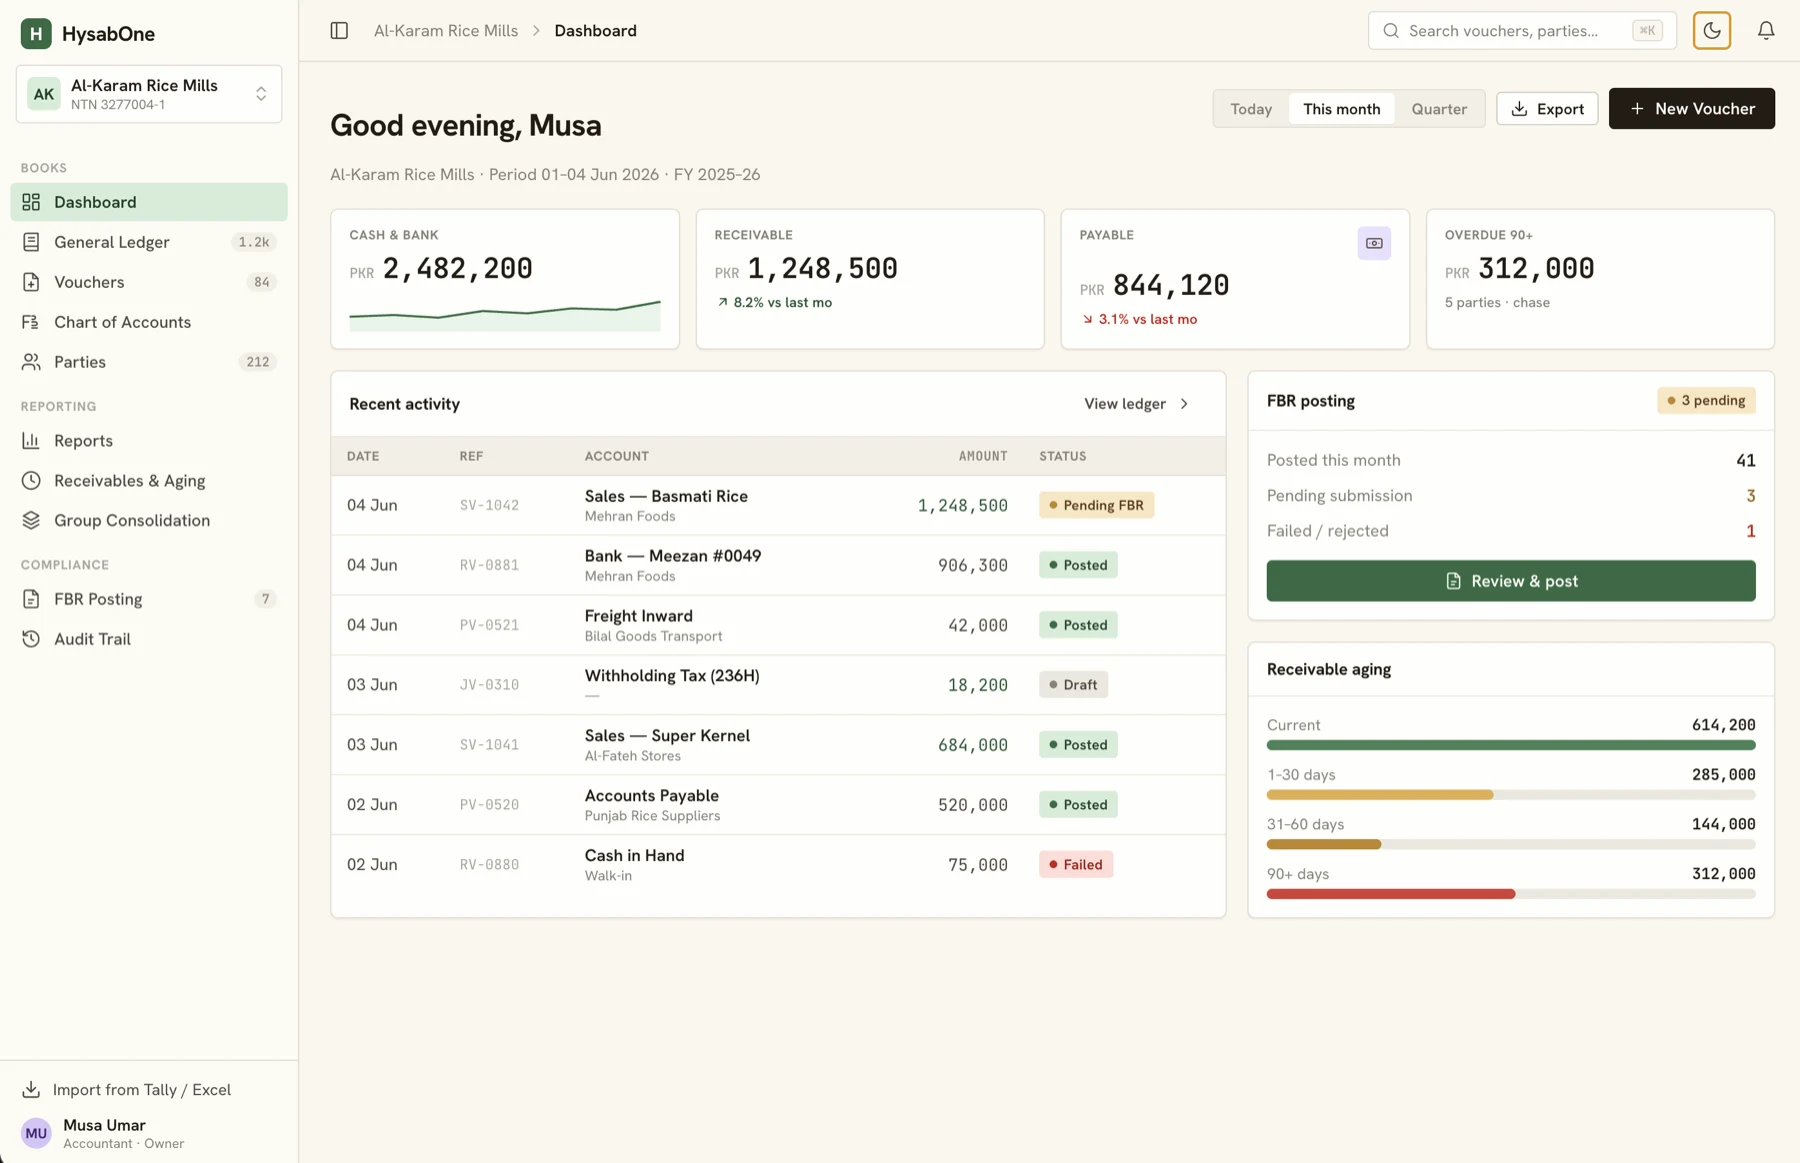This screenshot has height=1163, width=1800.
Task: Open the Freight Inward PV-0521 entry
Action: pos(778,625)
